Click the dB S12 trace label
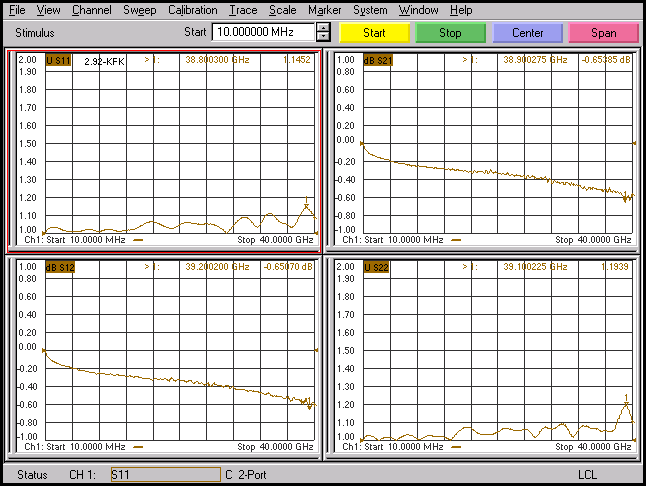The image size is (646, 486). [x=60, y=267]
